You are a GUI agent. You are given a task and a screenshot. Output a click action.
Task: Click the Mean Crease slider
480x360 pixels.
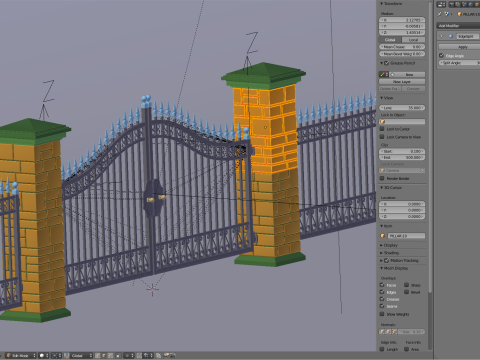pos(402,47)
